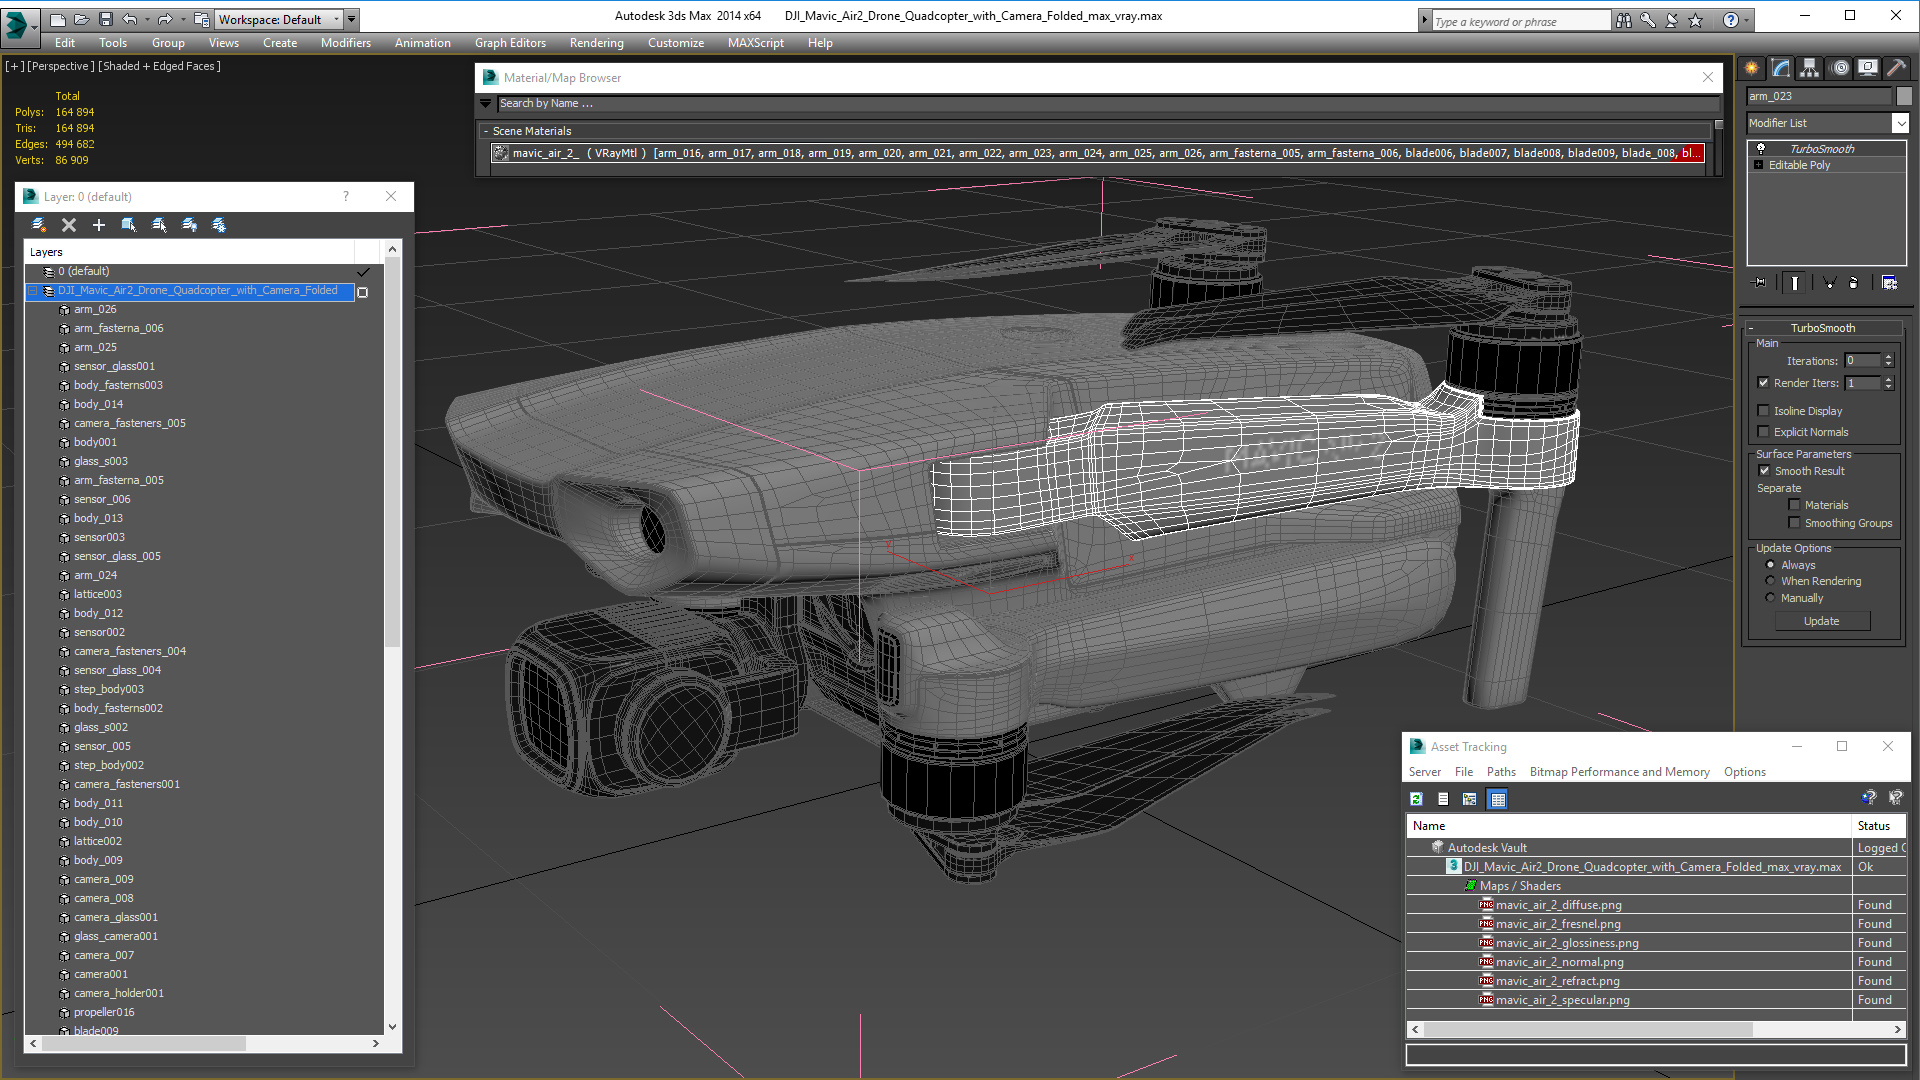
Task: Click Refresh icon in Asset Tracking toolbar
Action: click(x=1416, y=799)
